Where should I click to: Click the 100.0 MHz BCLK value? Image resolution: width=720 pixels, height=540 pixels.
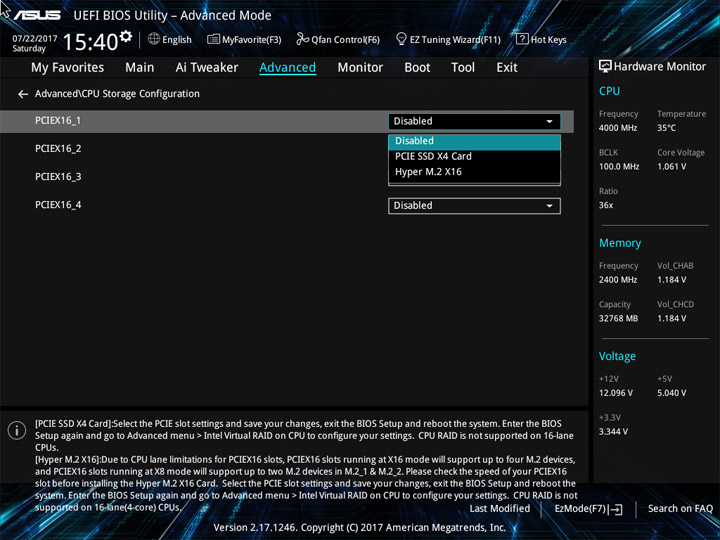(x=619, y=167)
